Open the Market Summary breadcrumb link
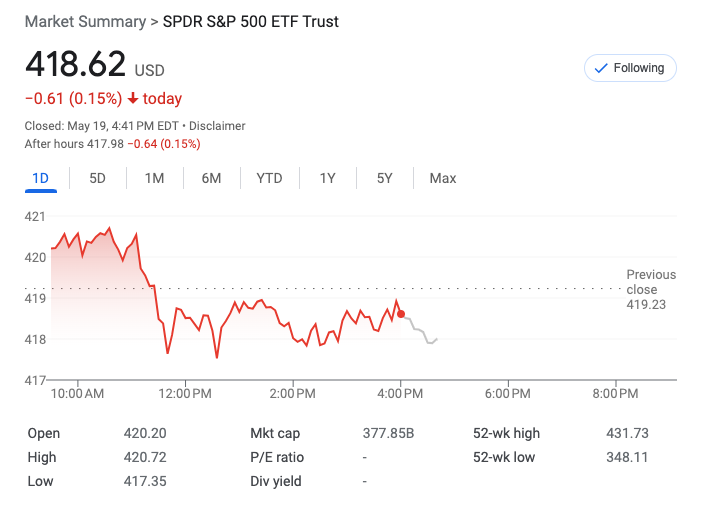This screenshot has width=707, height=507. coord(85,21)
